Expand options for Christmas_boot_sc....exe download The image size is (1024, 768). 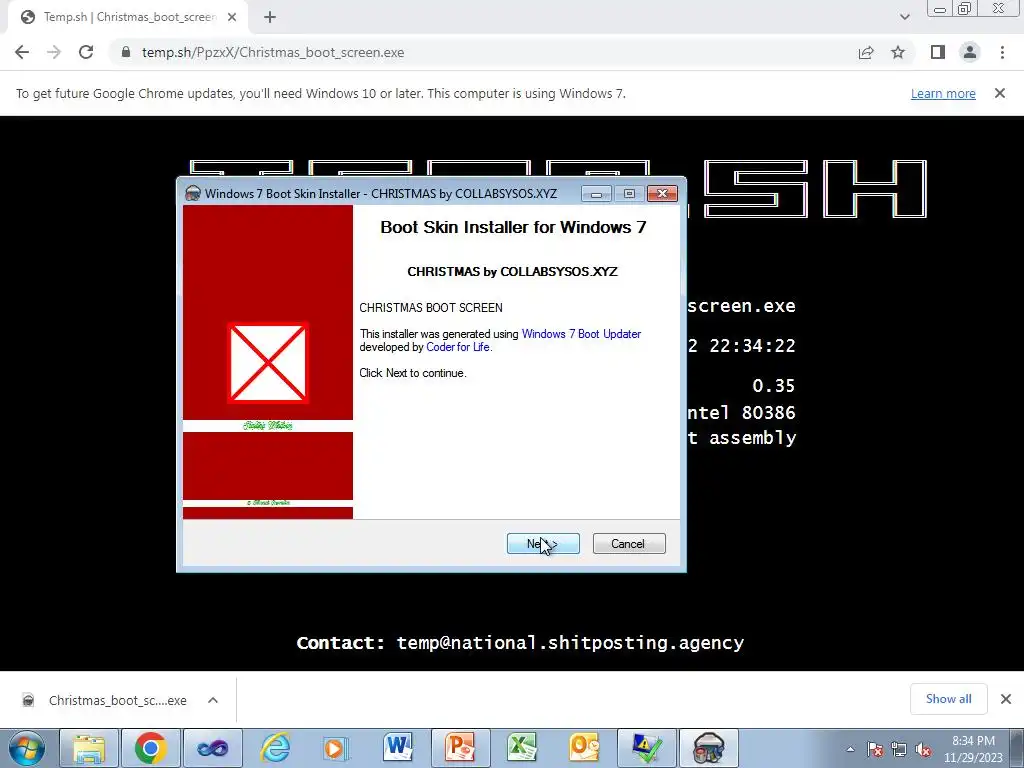tap(213, 700)
